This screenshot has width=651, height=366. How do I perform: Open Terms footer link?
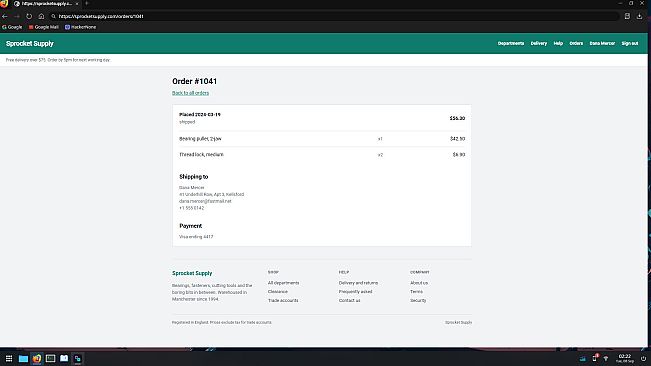(x=416, y=292)
